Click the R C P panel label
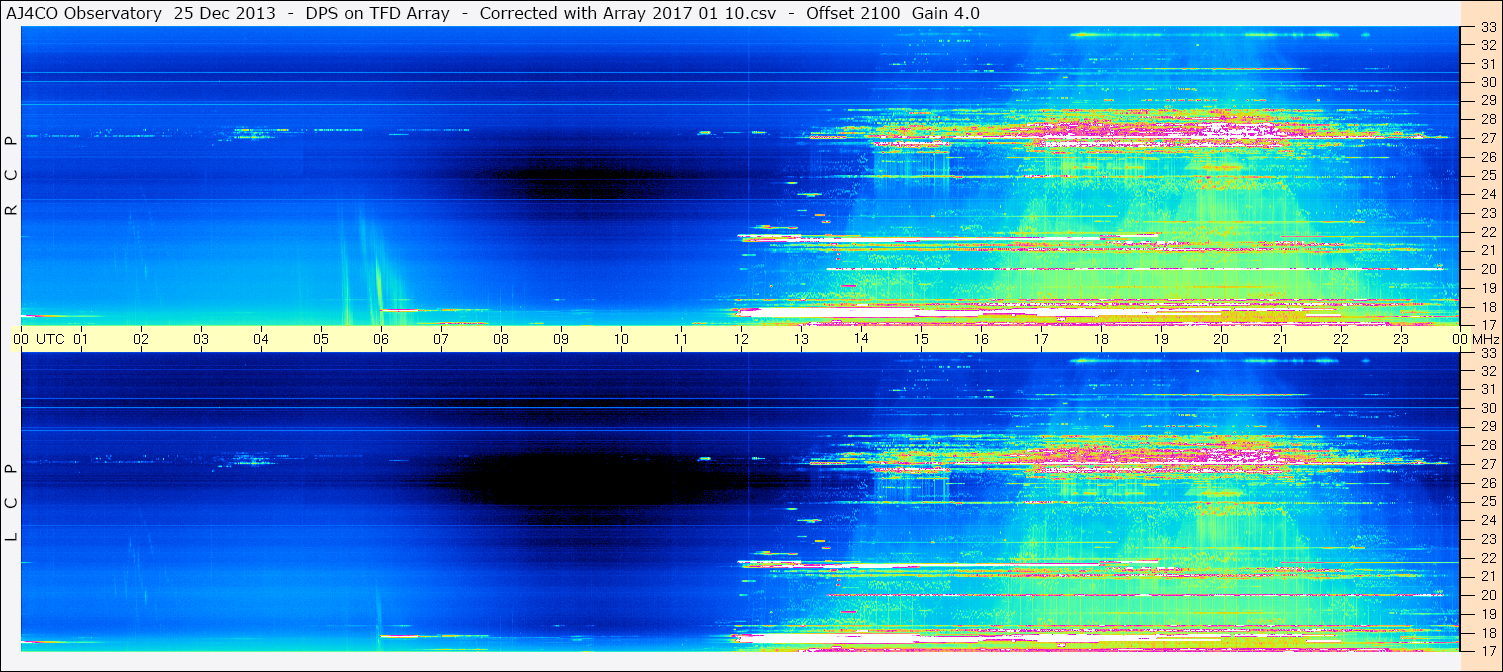Image resolution: width=1503 pixels, height=672 pixels. 11,175
